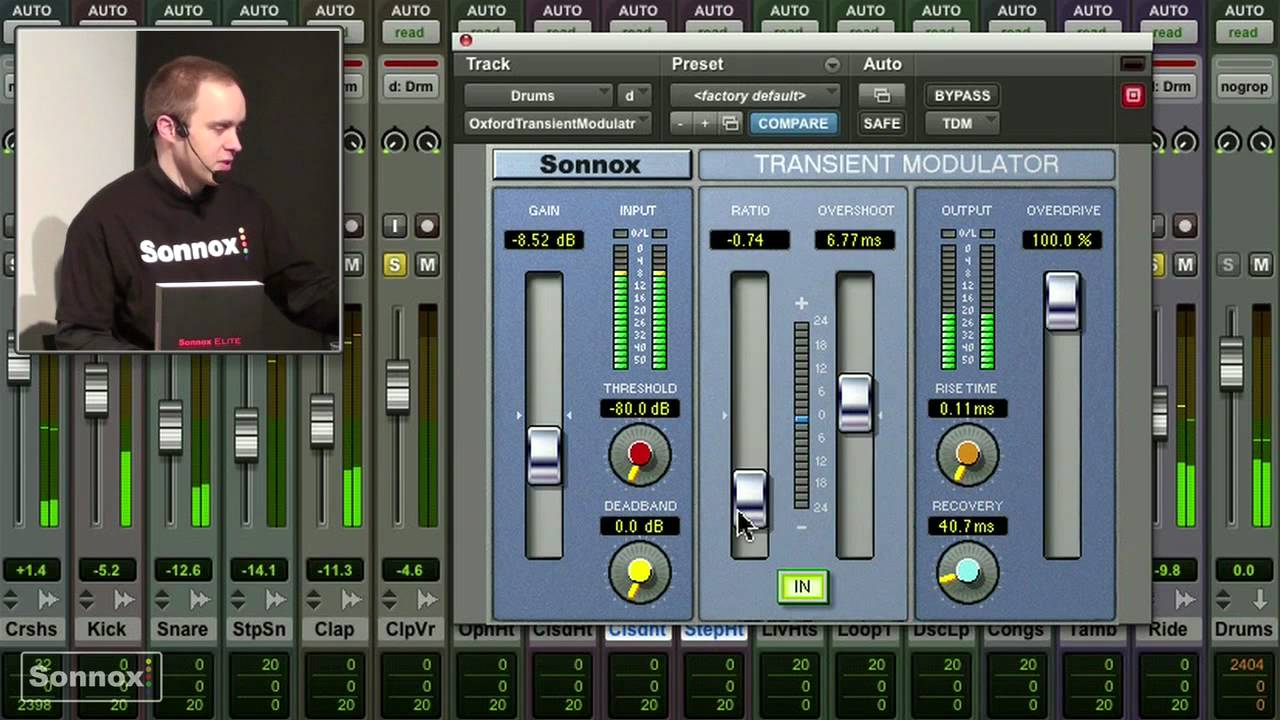Screen dimensions: 1280x720
Task: Click the RISE TIME value 0.11 ms
Action: [x=967, y=409]
